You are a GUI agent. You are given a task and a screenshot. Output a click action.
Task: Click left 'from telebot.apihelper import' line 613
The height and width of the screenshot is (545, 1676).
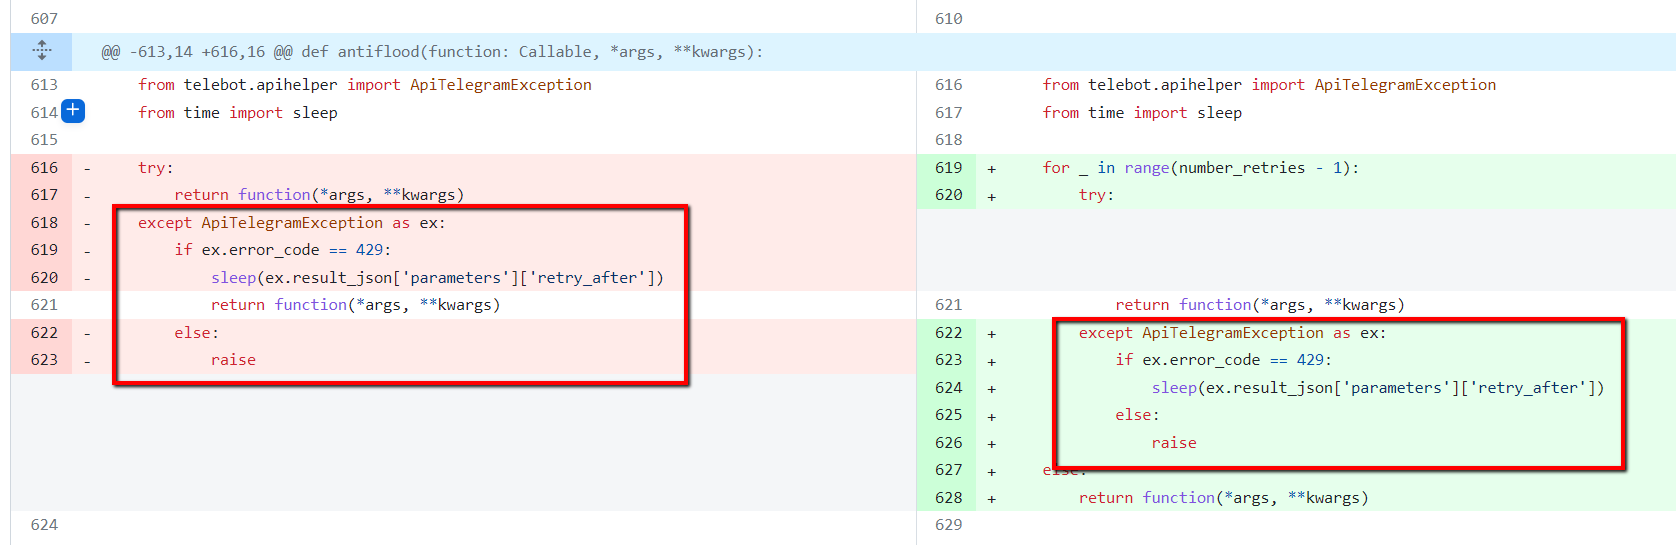point(365,85)
